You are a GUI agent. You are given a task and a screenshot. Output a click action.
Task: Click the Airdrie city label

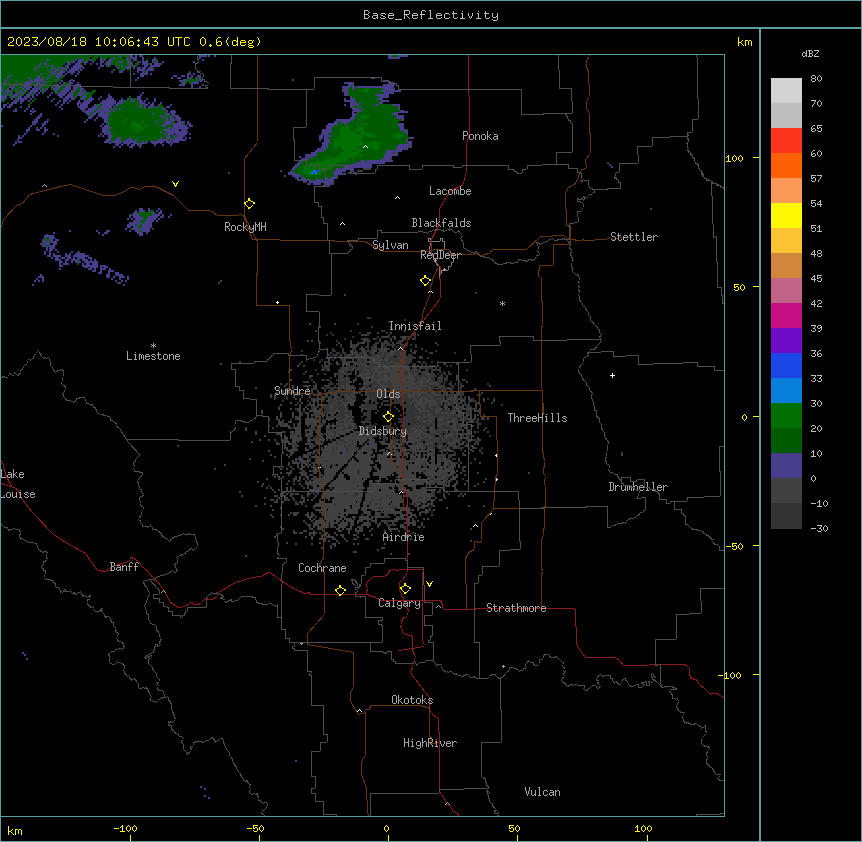404,537
